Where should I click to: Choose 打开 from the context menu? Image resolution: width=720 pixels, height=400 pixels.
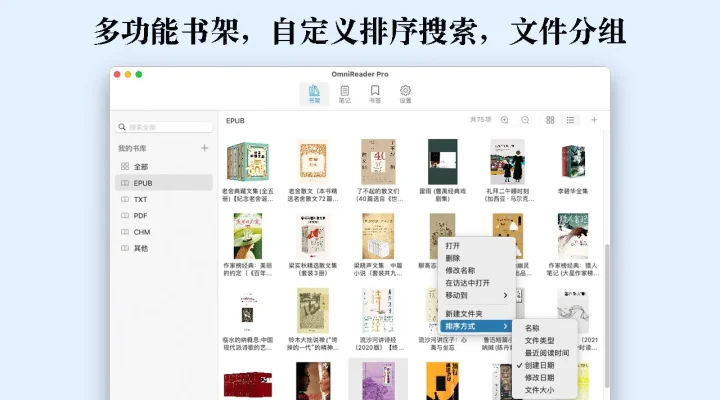tap(475, 246)
